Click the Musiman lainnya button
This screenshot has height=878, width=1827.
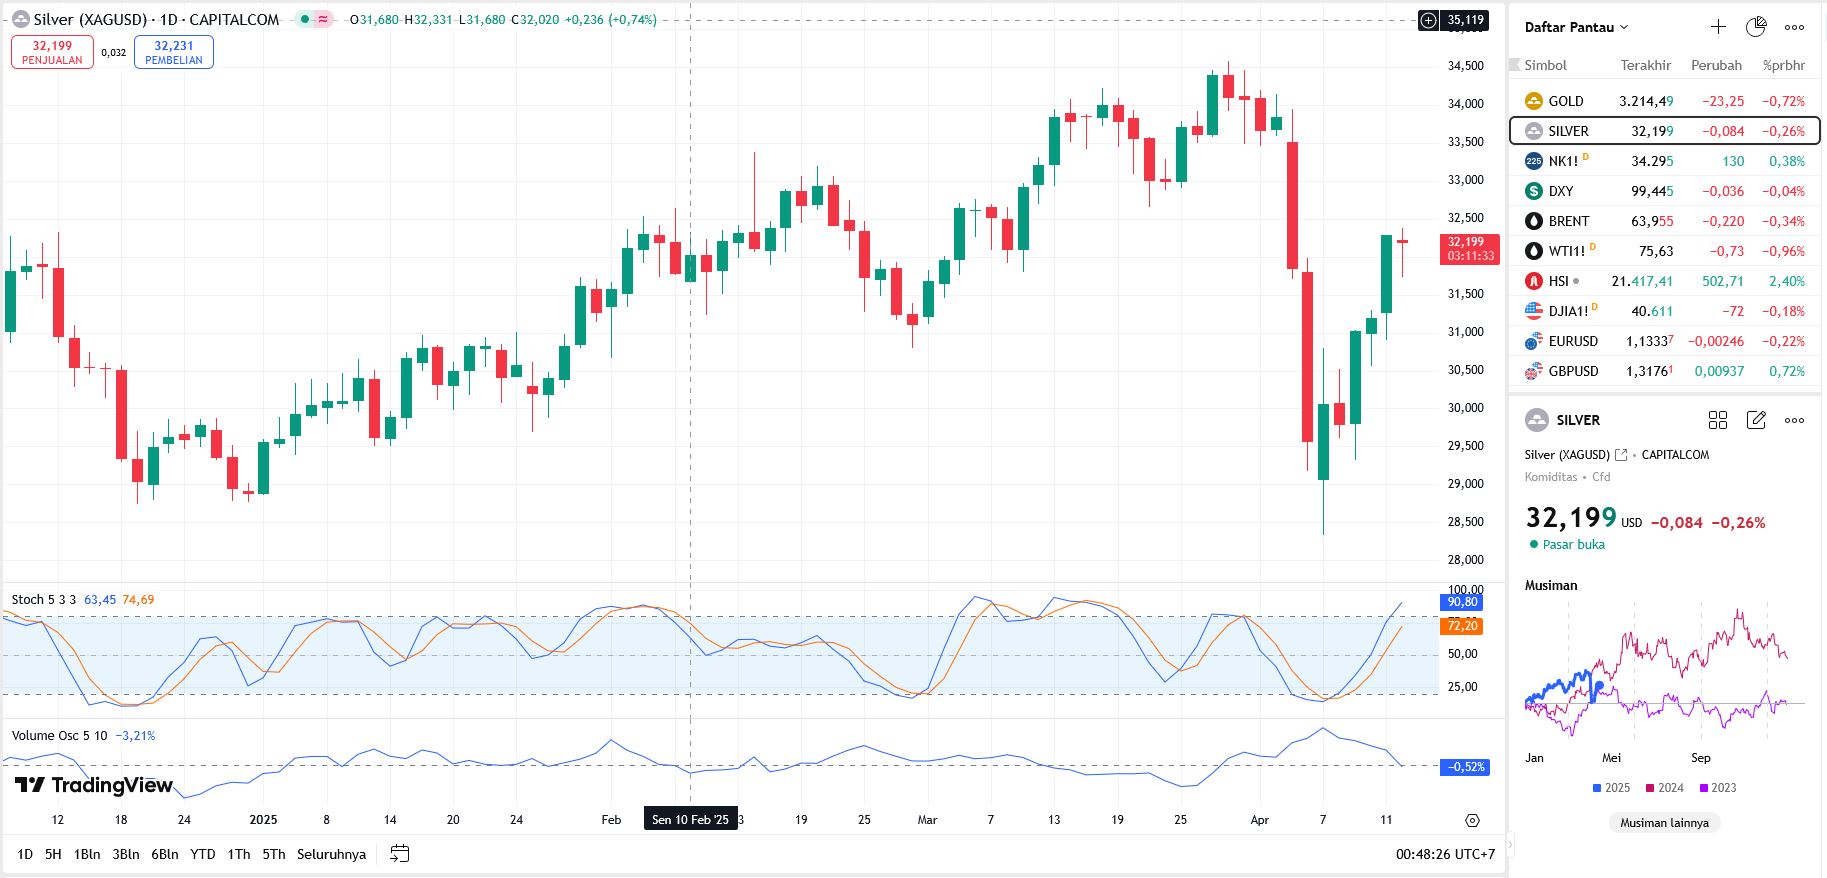1665,823
